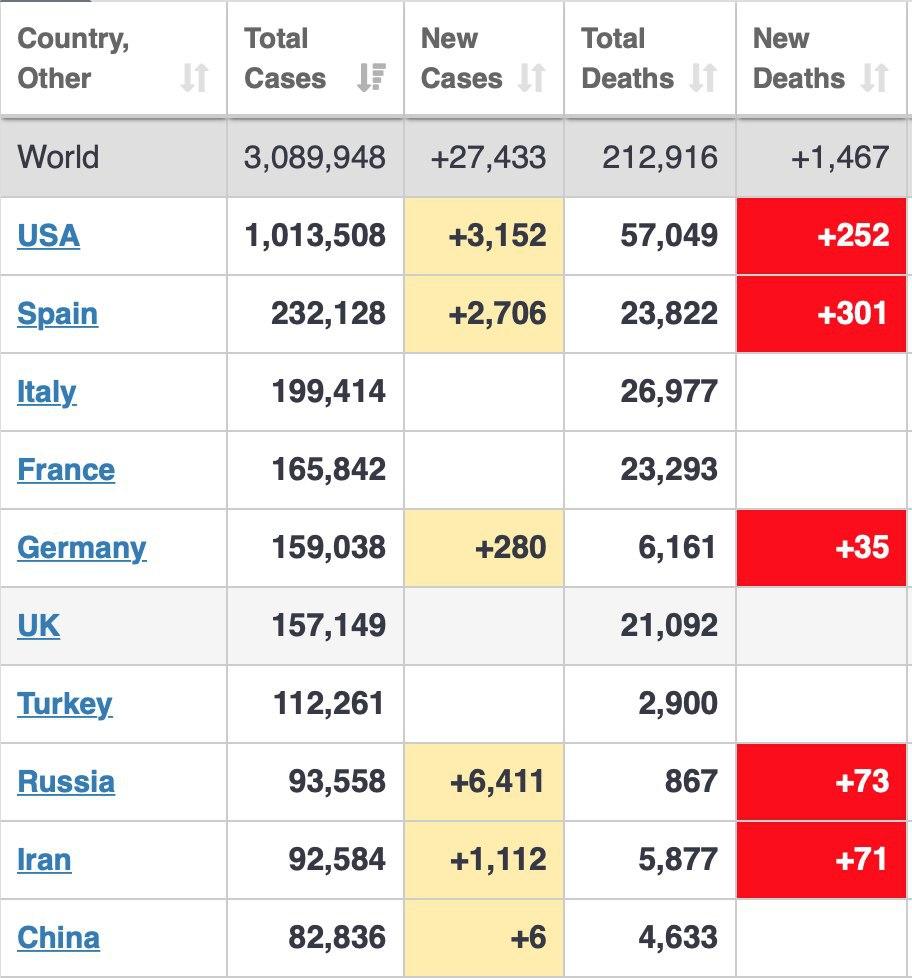Viewport: 912px width, 978px height.
Task: Open the France country link
Action: (66, 470)
